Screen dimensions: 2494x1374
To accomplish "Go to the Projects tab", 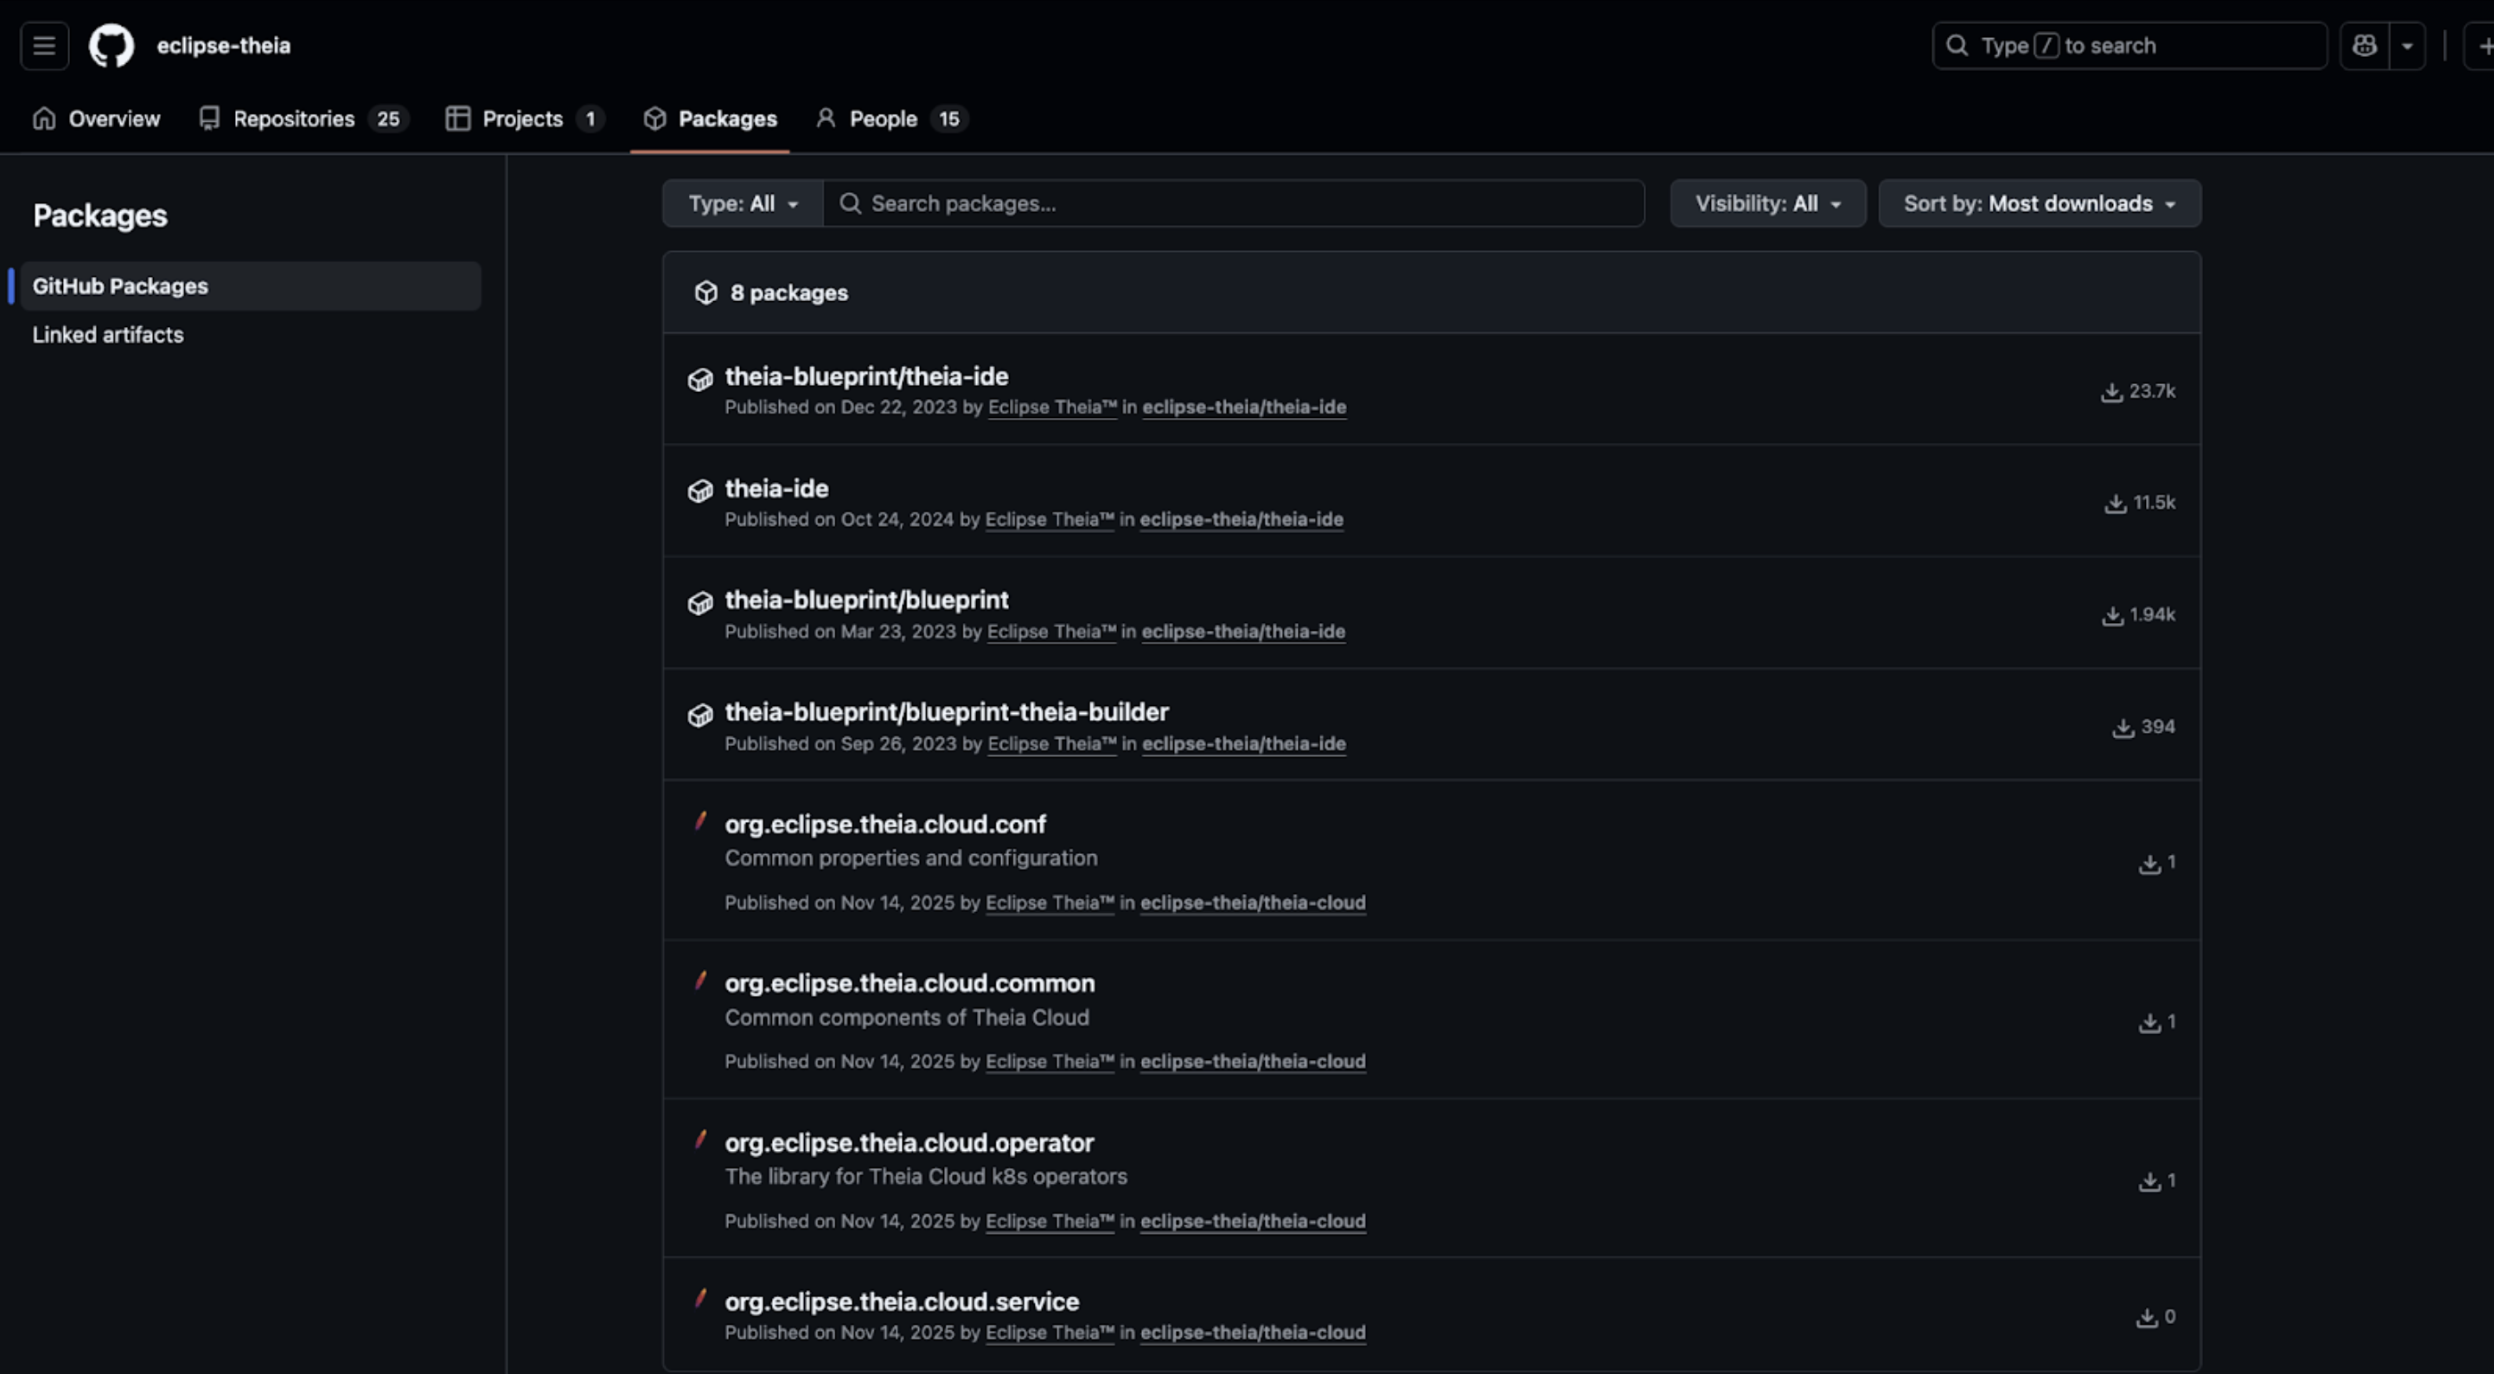I will [524, 119].
